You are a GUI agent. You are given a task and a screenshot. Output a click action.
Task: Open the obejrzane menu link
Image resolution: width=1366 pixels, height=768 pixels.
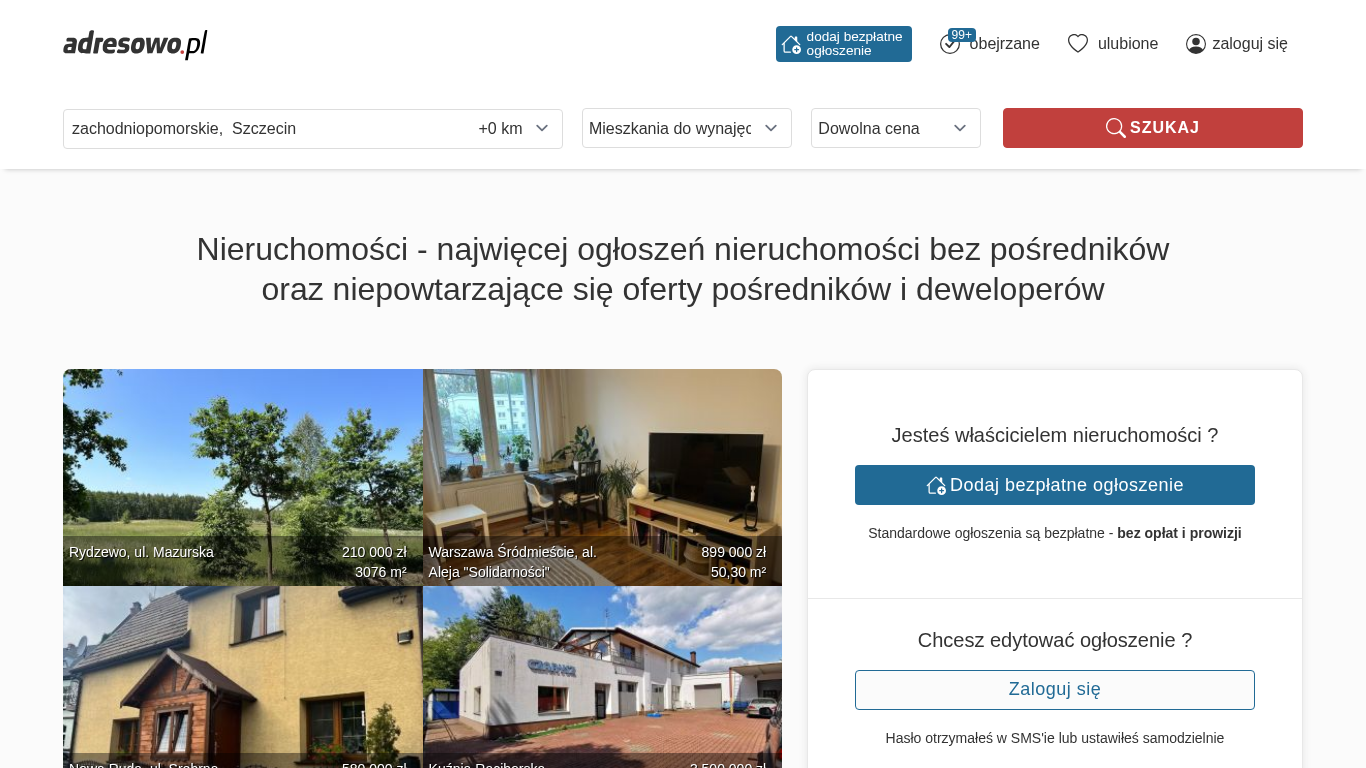tap(1004, 44)
